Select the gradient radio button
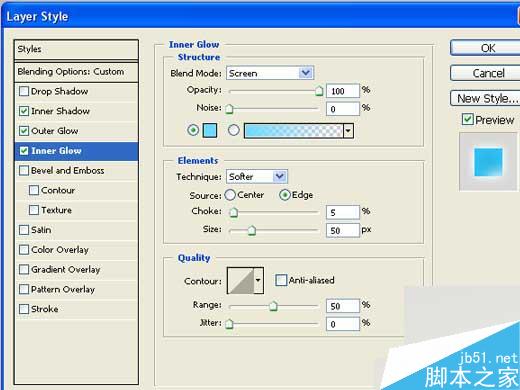The height and width of the screenshot is (390, 520). [x=234, y=130]
